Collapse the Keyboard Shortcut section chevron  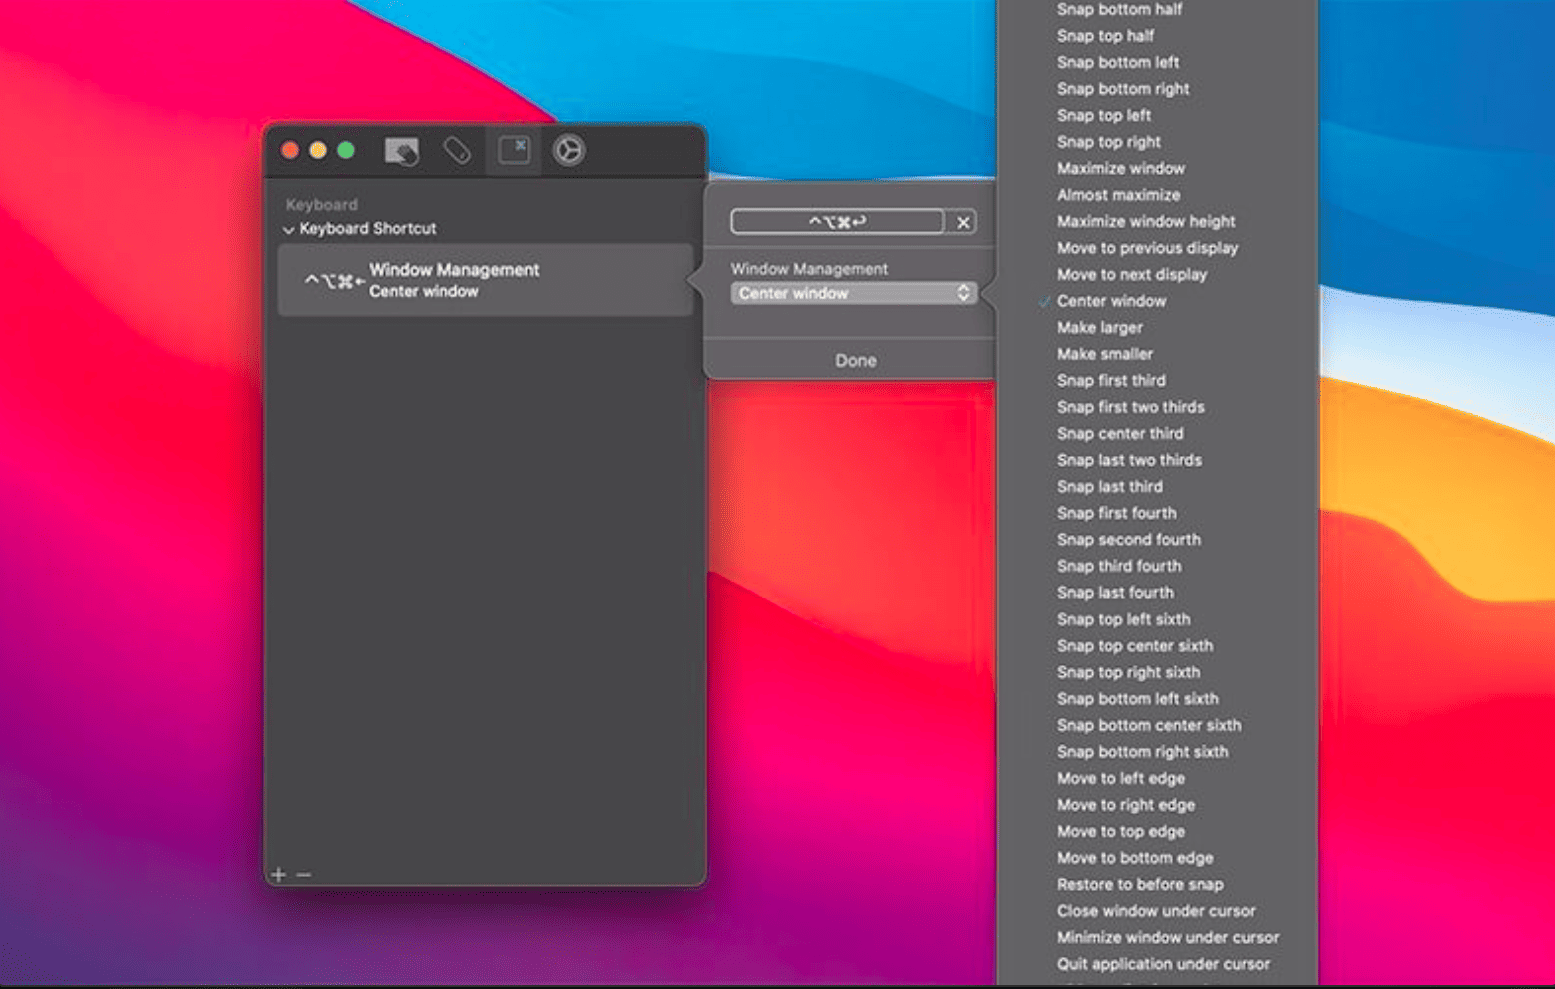(289, 230)
